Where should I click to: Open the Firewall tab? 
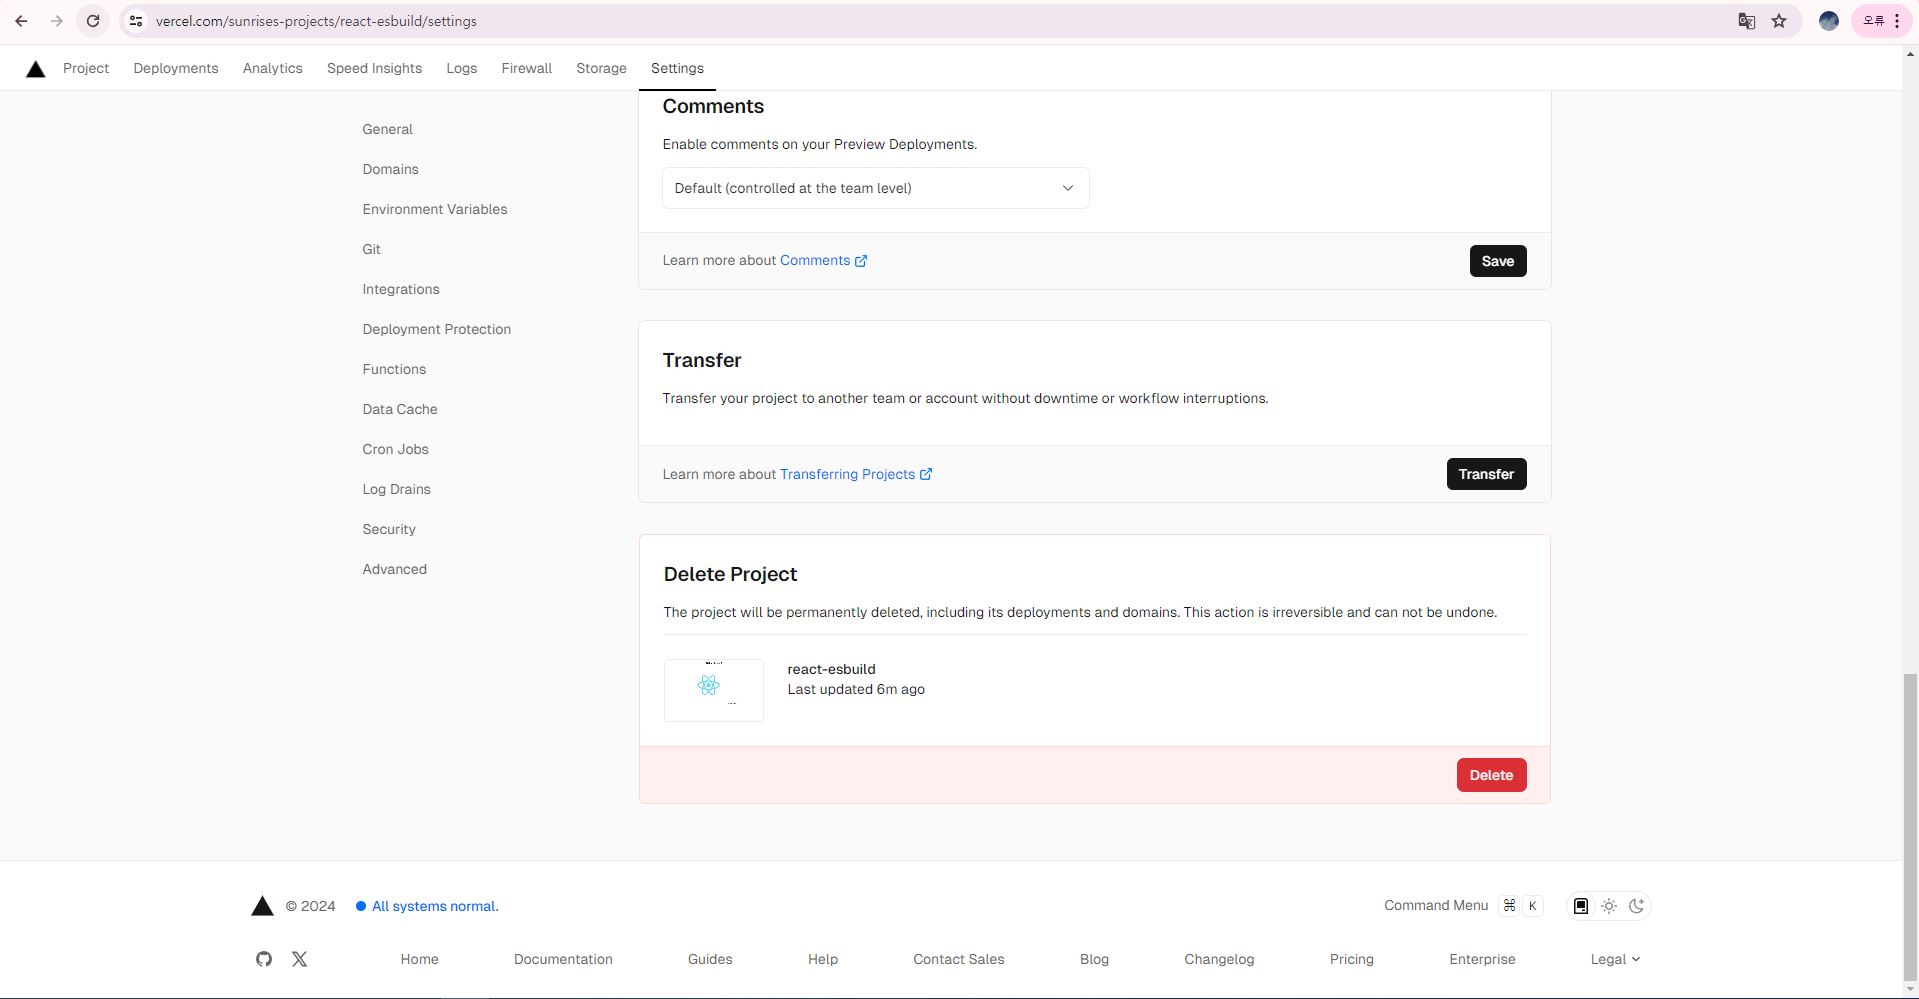coord(527,68)
